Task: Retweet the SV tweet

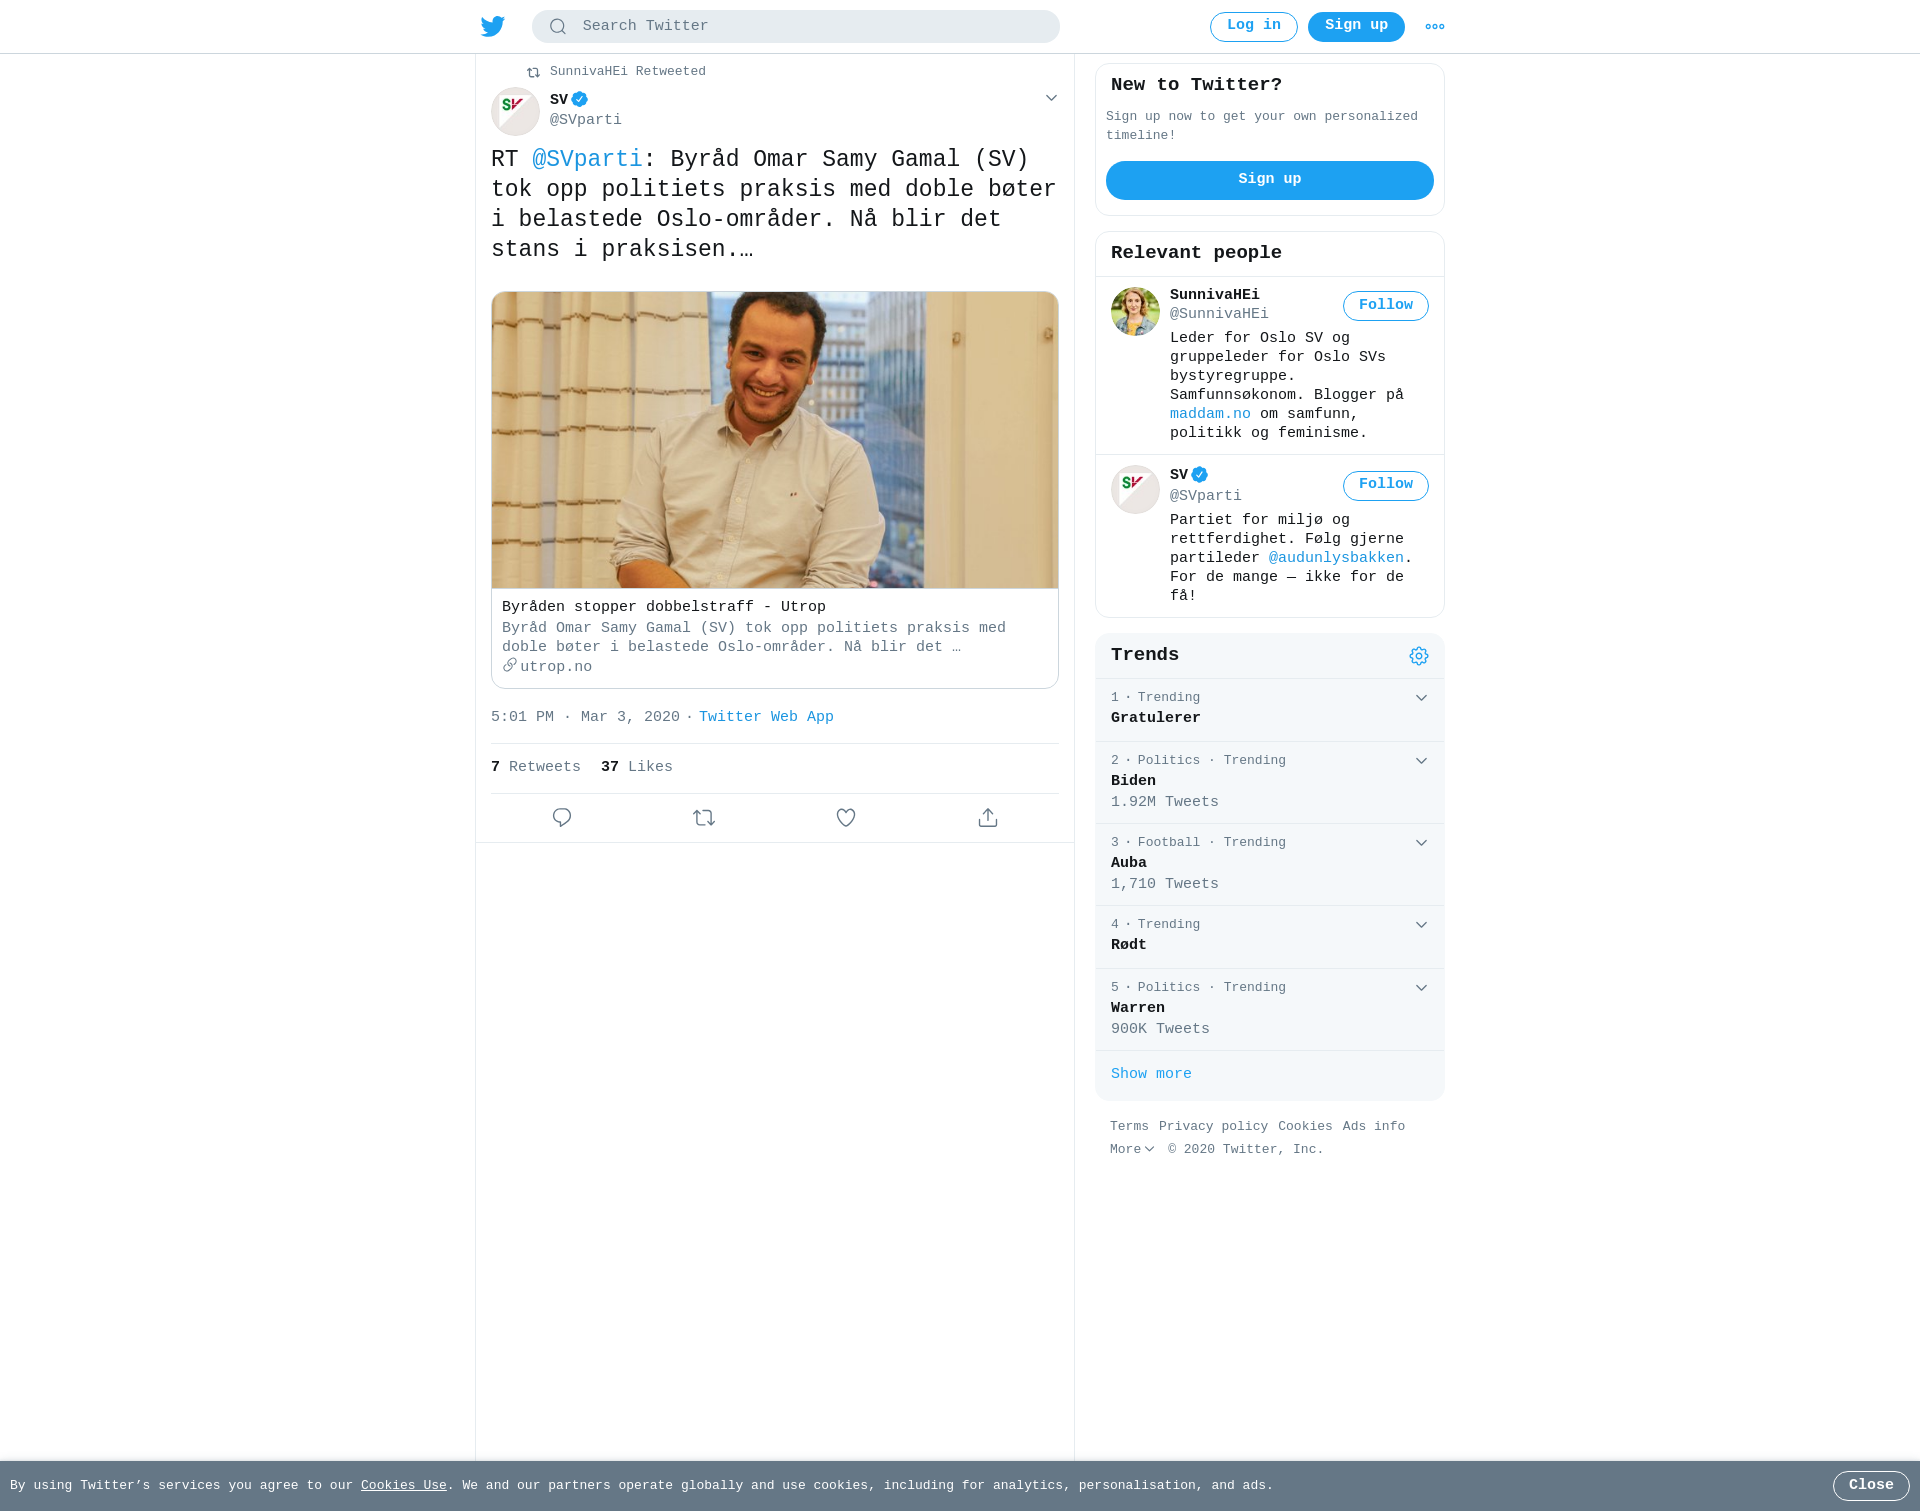Action: [x=704, y=818]
